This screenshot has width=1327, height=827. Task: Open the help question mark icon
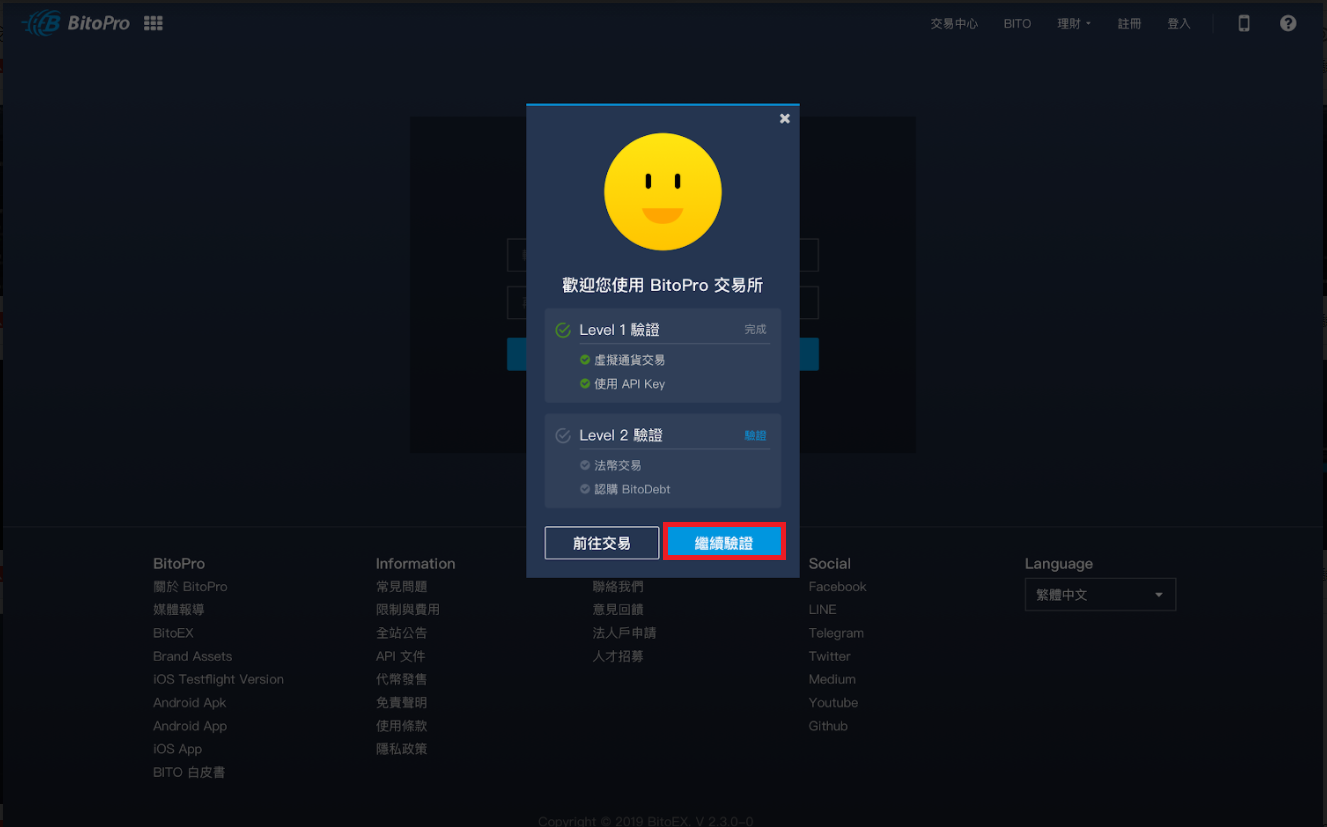click(1288, 23)
